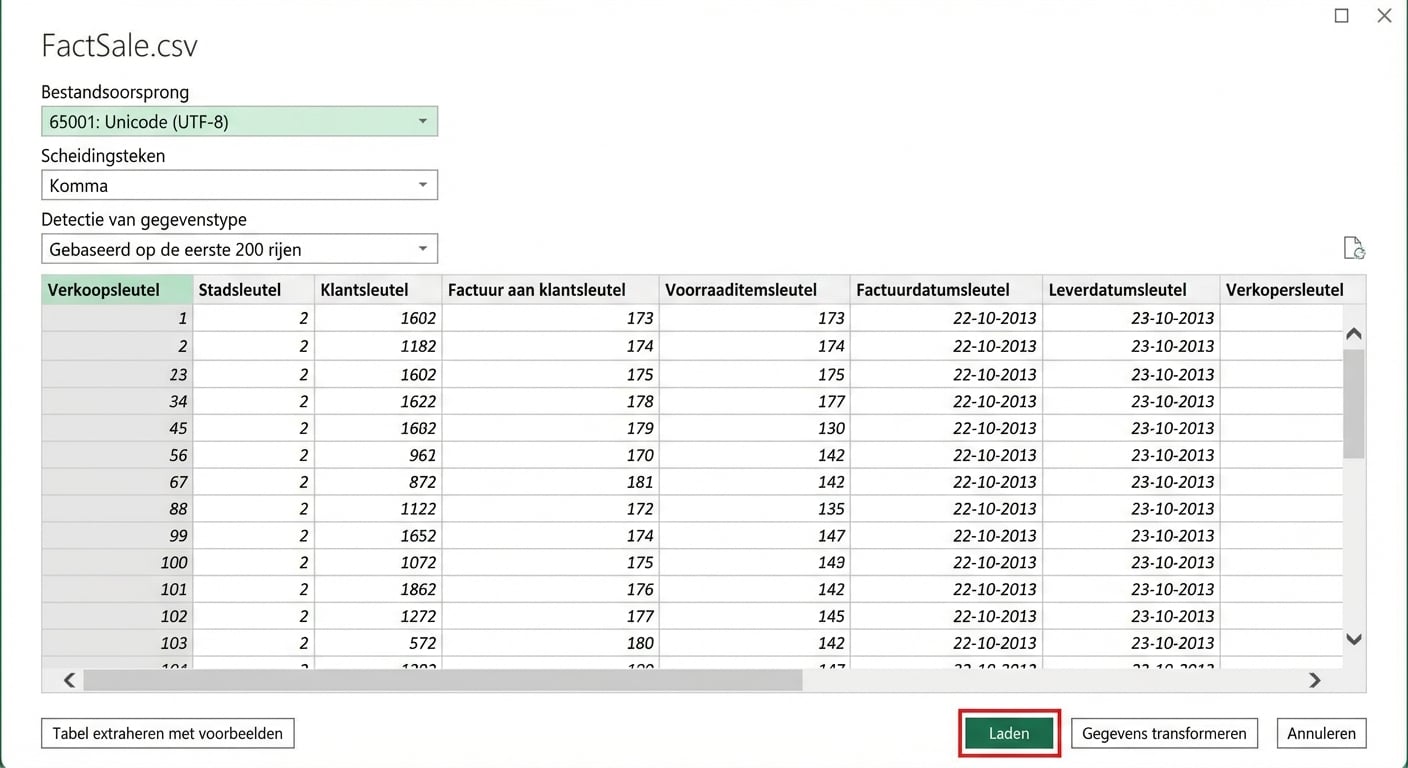Click the scrollbar down arrow

(x=1353, y=639)
